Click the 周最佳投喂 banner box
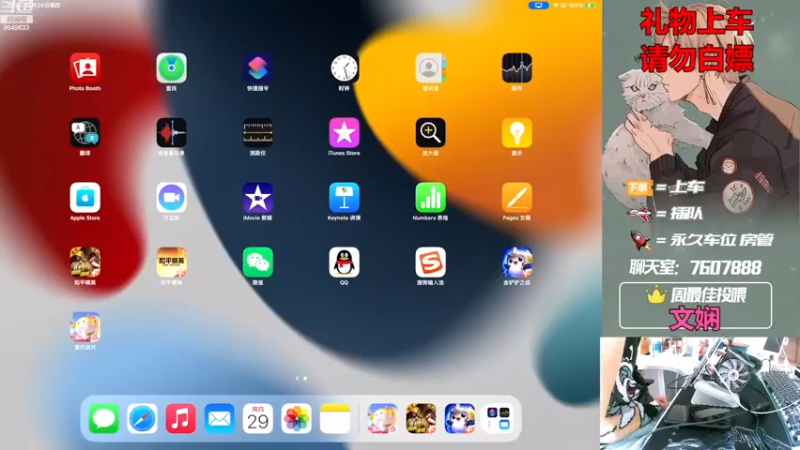Screen dimensions: 800x450 [695, 305]
